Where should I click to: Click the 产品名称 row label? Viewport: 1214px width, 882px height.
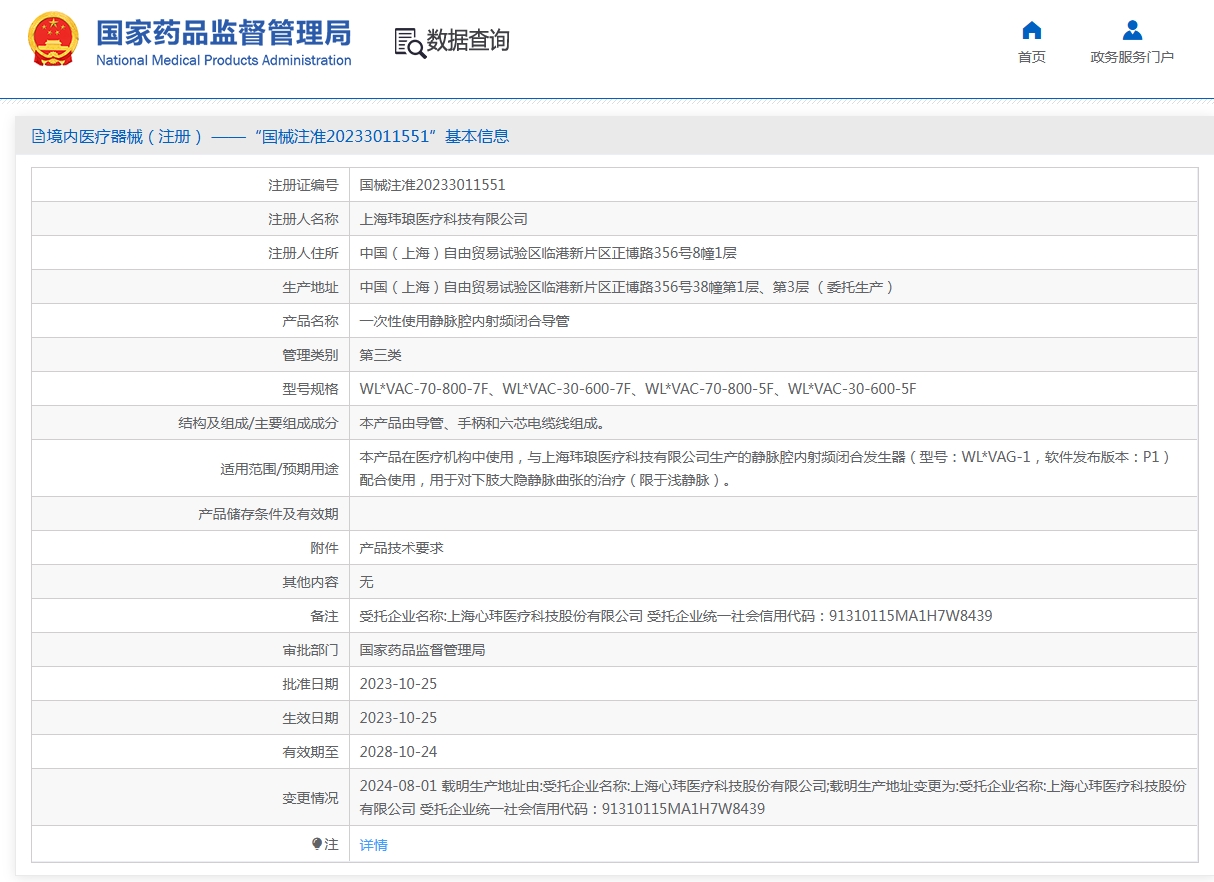click(310, 321)
